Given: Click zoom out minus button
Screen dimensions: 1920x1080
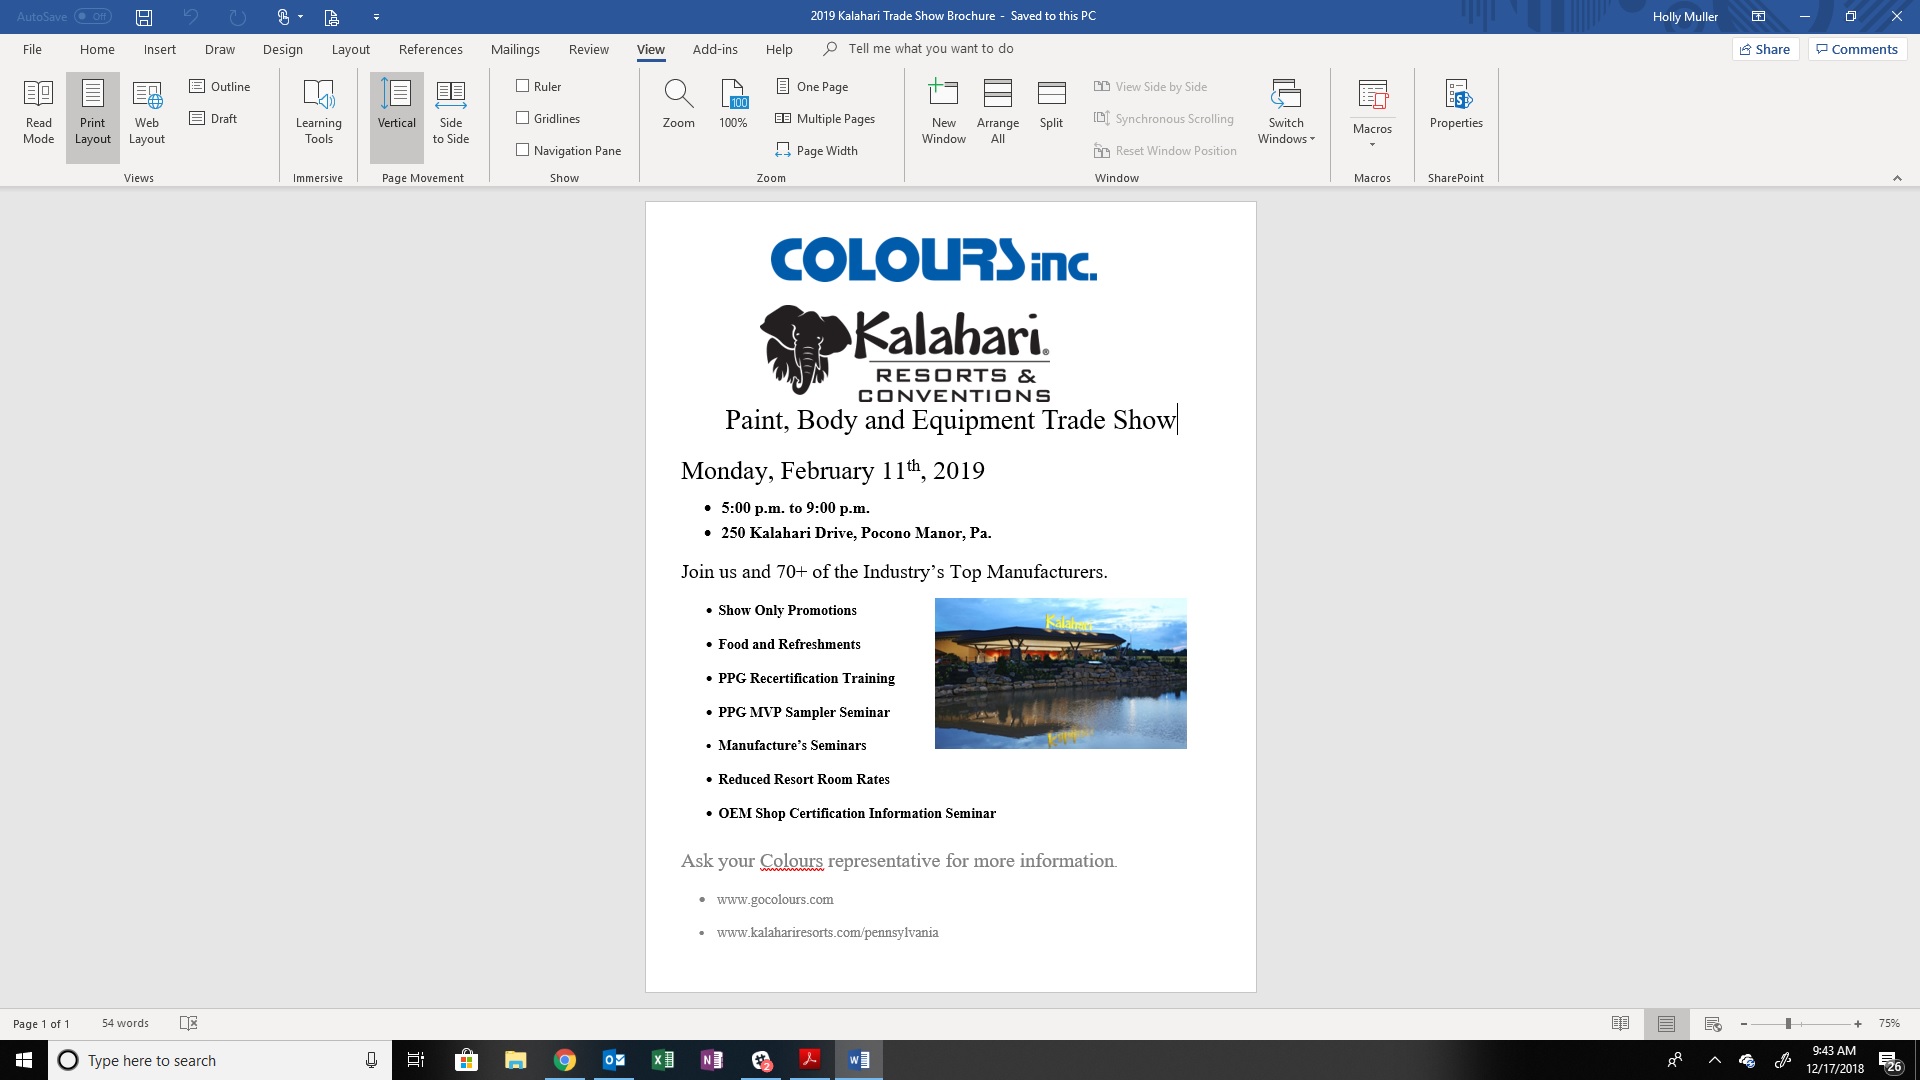Looking at the screenshot, I should 1744,1023.
